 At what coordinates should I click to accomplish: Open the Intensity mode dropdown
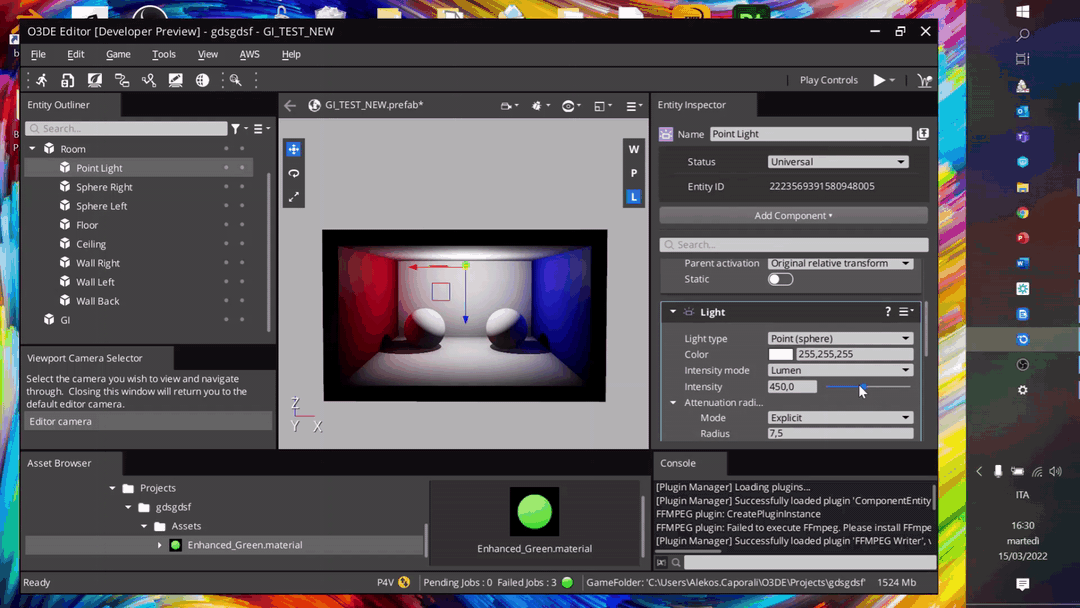click(840, 370)
